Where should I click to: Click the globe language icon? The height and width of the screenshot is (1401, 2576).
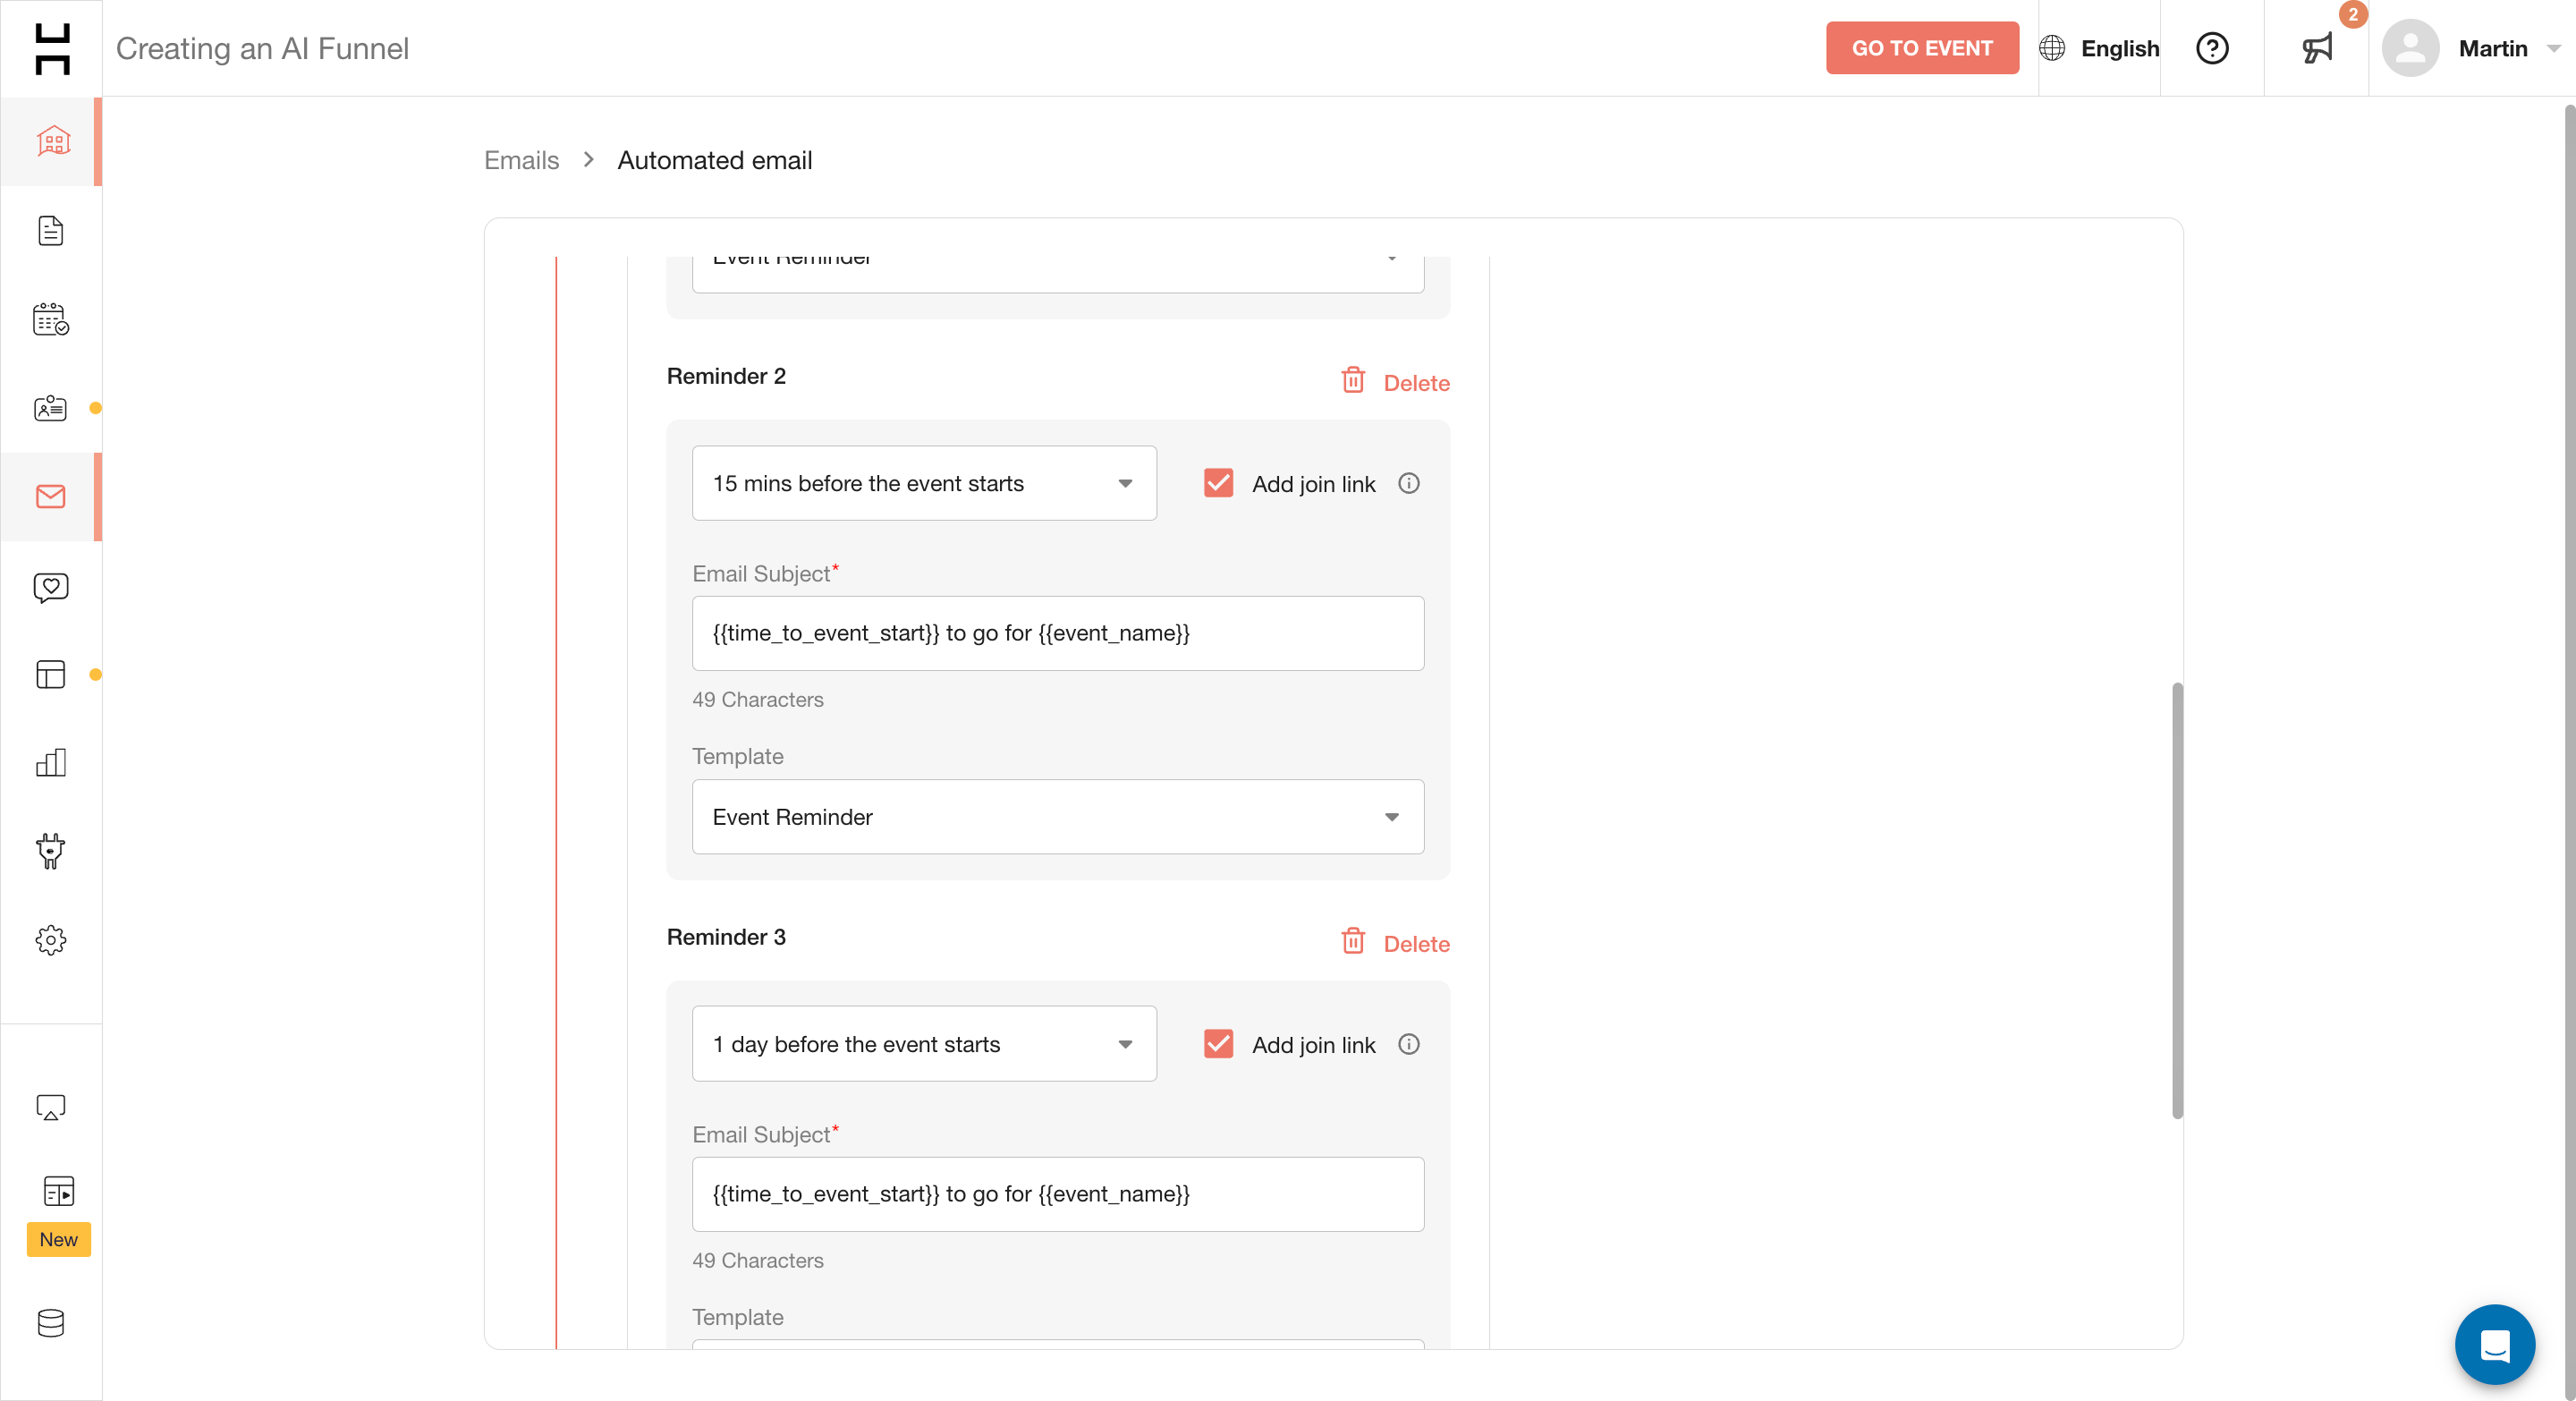pos(2052,48)
